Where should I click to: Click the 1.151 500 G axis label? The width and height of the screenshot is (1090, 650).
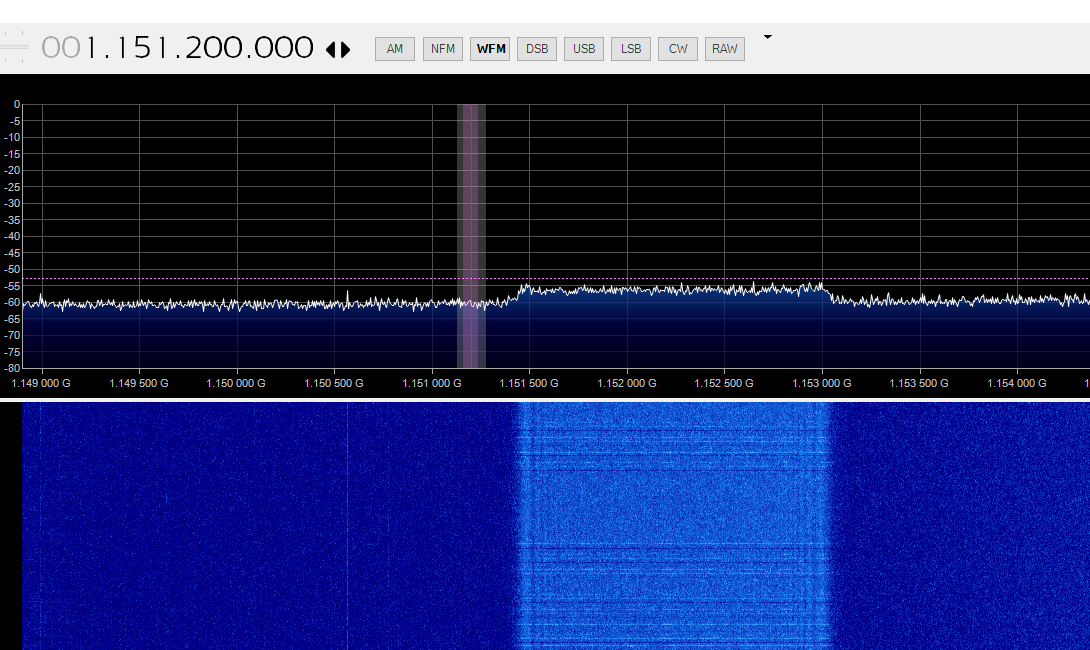529,383
